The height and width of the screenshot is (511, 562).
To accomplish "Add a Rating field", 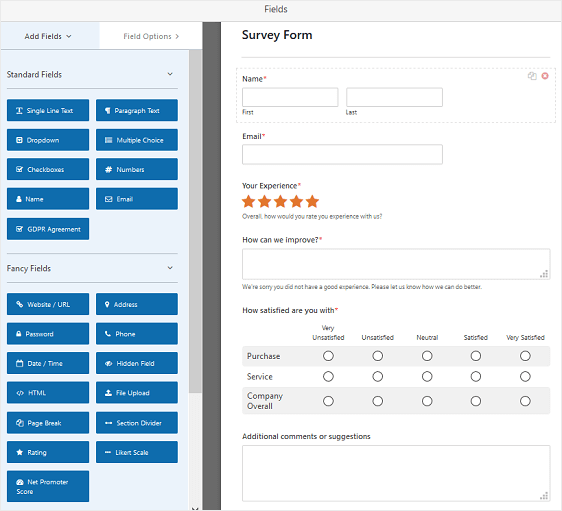I will 48,452.
